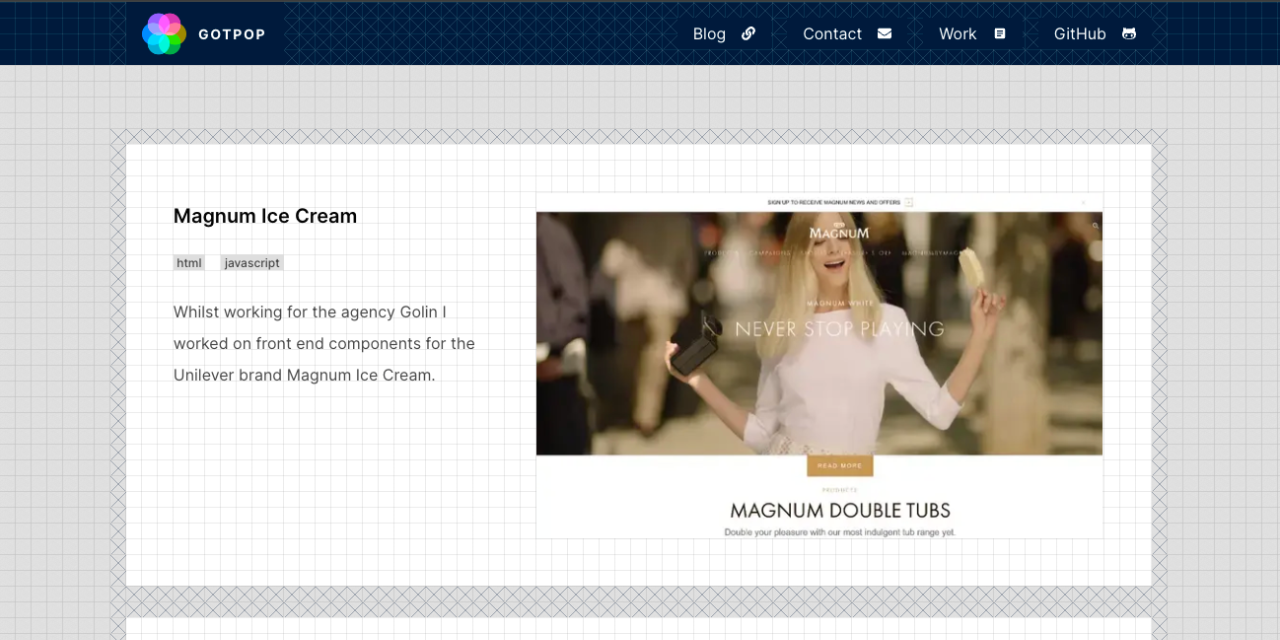
Task: Close the Magnum newsletter banner with X
Action: (x=1083, y=202)
